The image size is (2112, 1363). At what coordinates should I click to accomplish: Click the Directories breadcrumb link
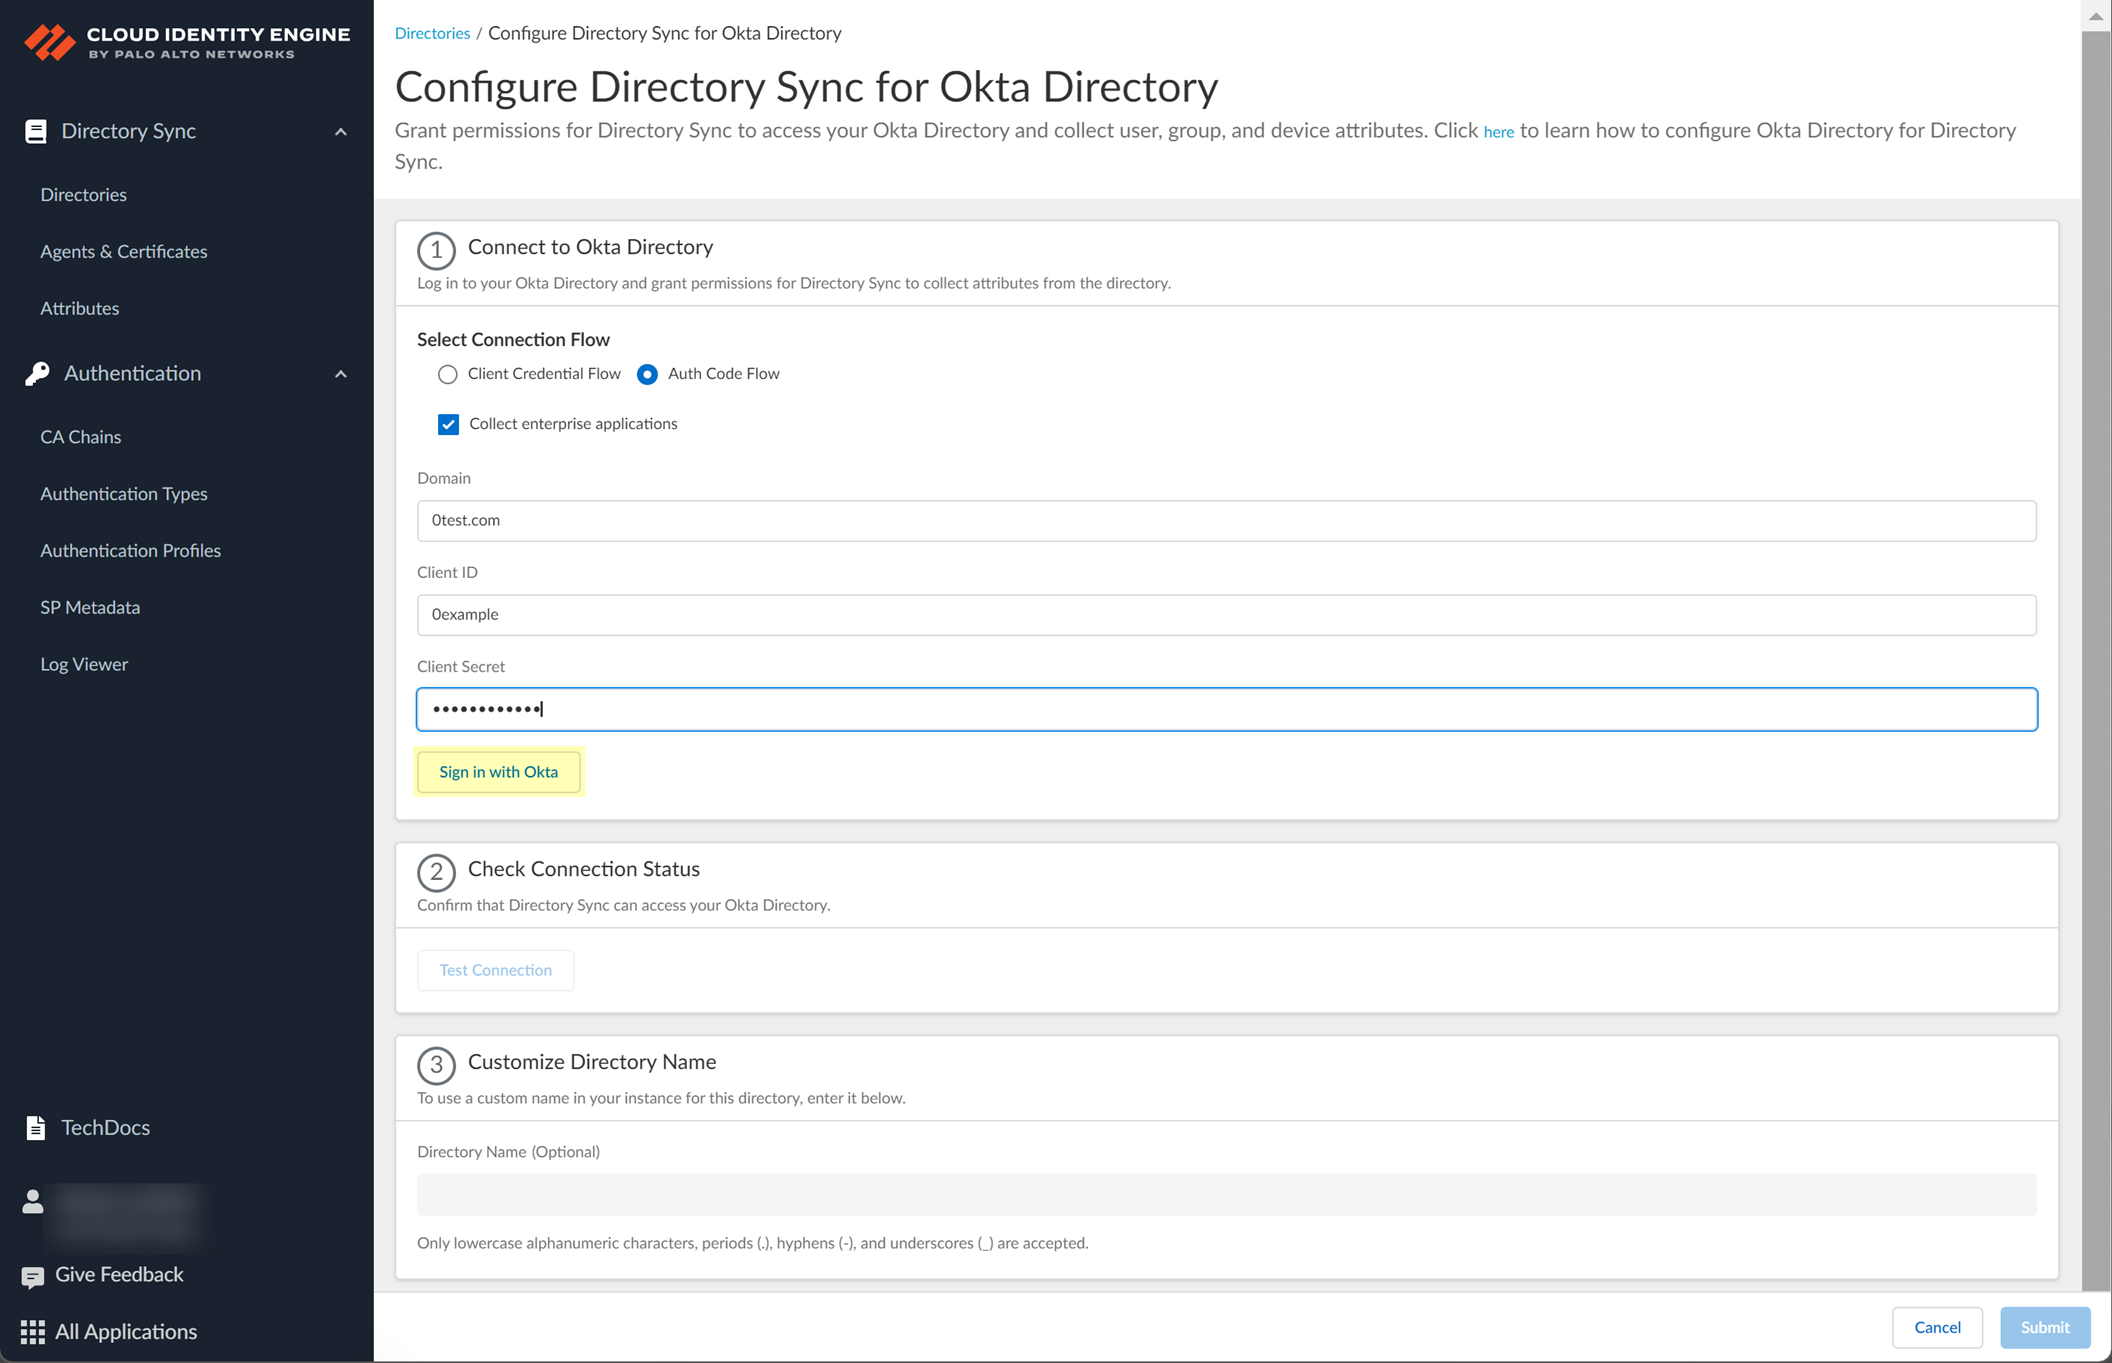[x=432, y=33]
